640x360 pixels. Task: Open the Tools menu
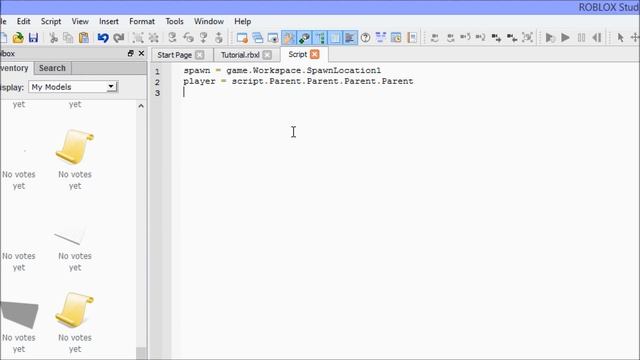tap(174, 21)
